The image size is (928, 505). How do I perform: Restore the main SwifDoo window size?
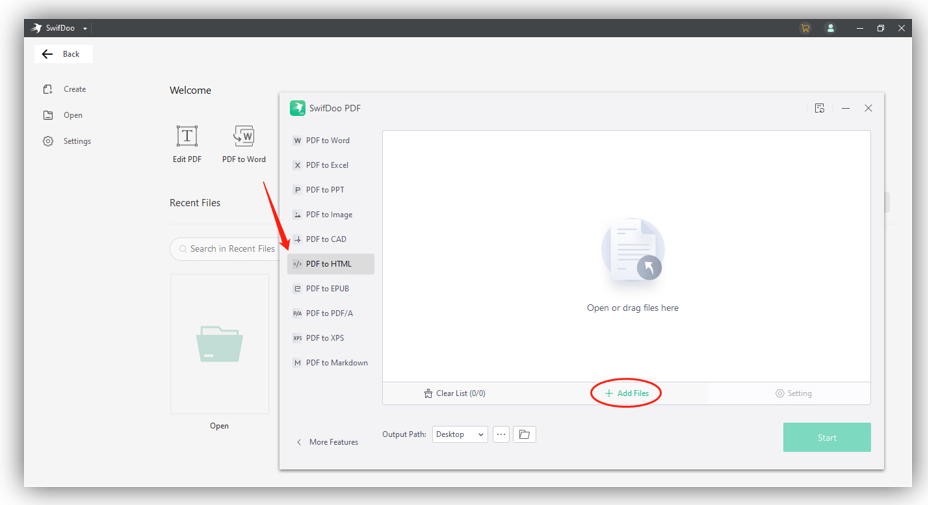(x=881, y=28)
